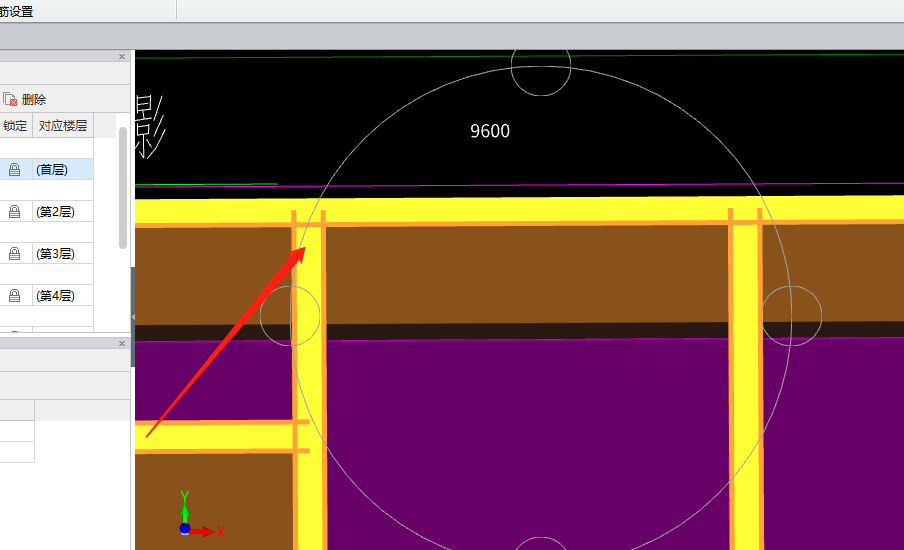
Task: Close the upper left panel
Action: (122, 56)
